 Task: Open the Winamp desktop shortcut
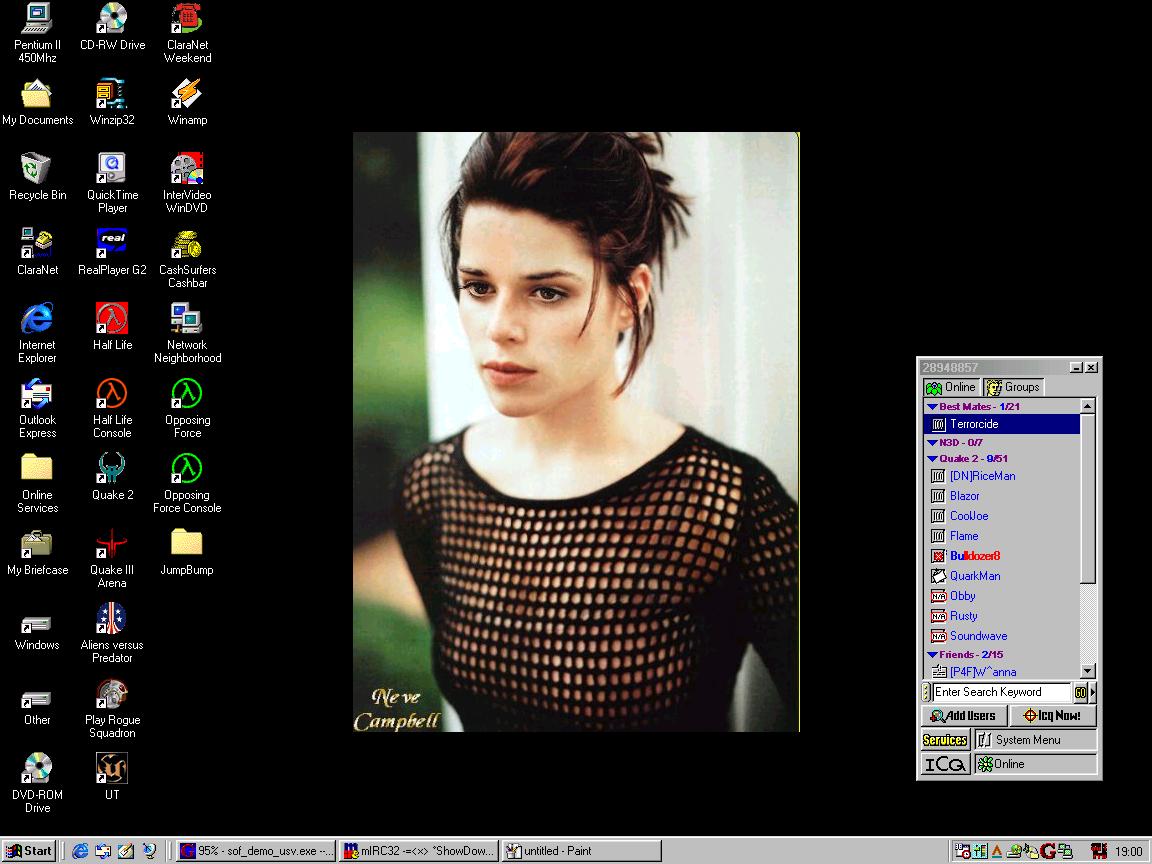coord(187,94)
